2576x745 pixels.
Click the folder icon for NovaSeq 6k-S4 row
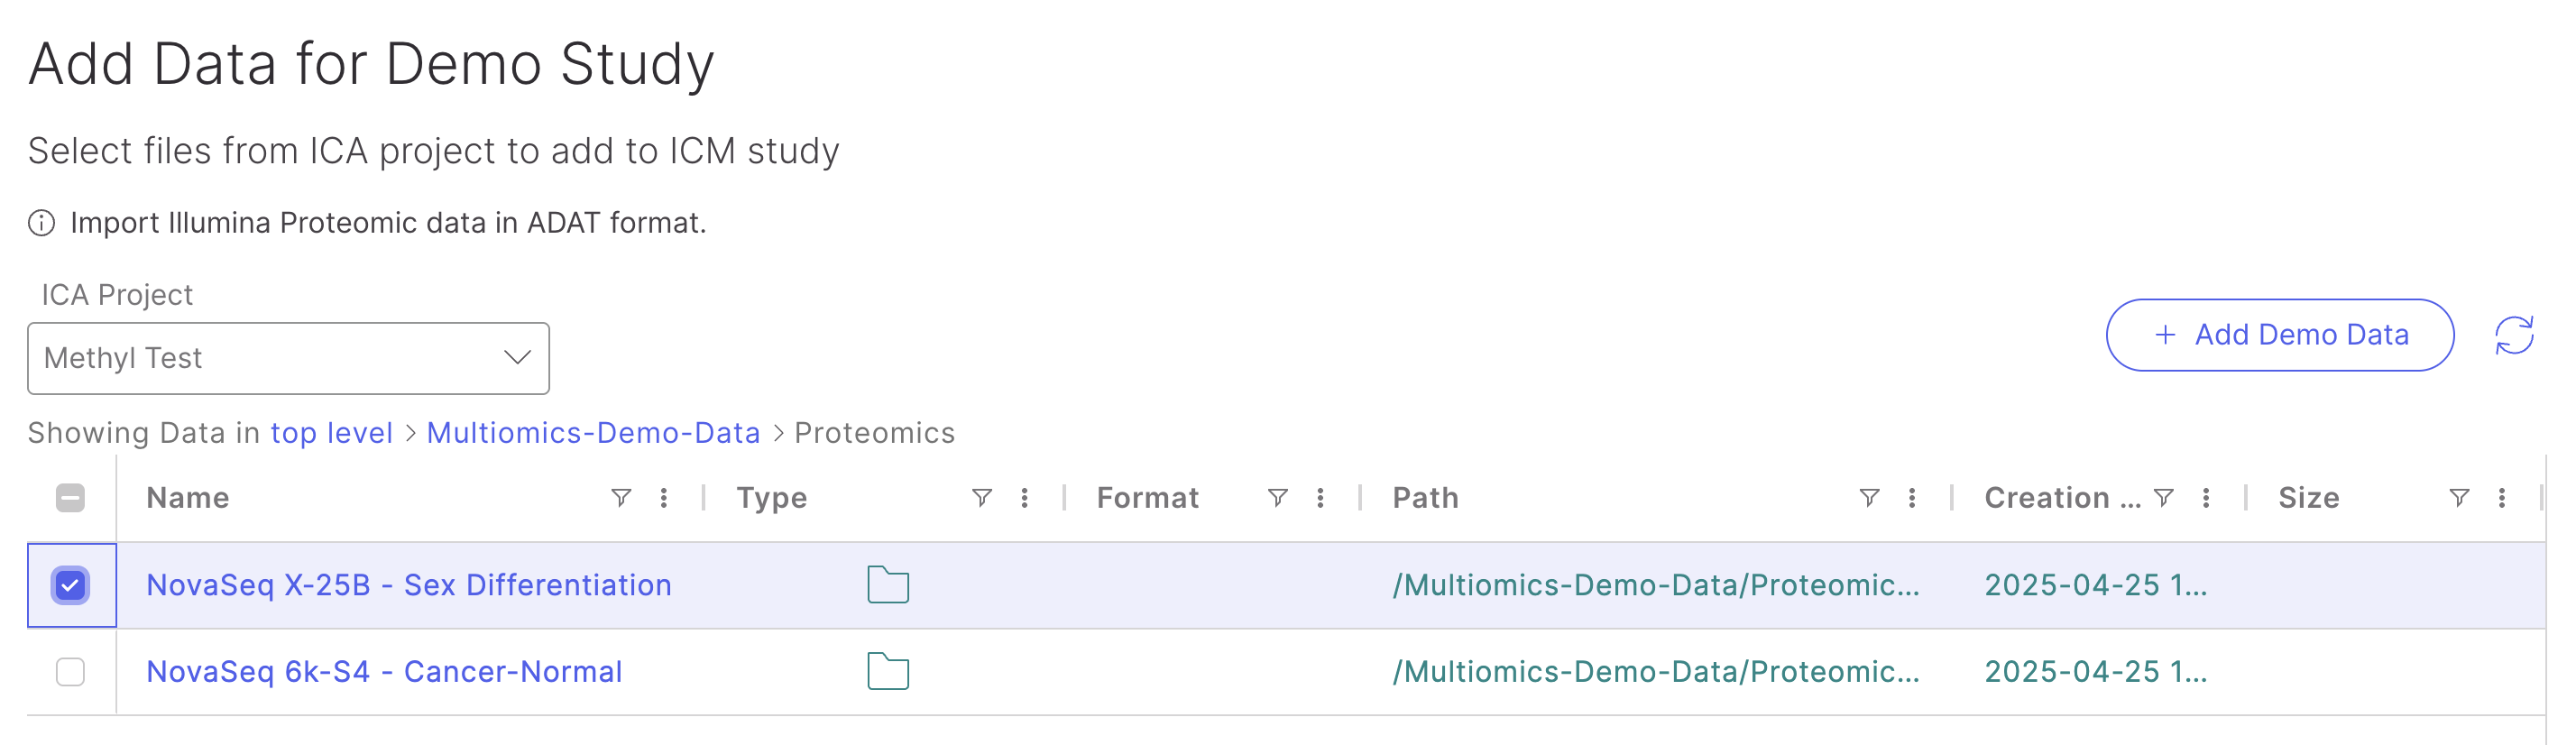point(887,671)
